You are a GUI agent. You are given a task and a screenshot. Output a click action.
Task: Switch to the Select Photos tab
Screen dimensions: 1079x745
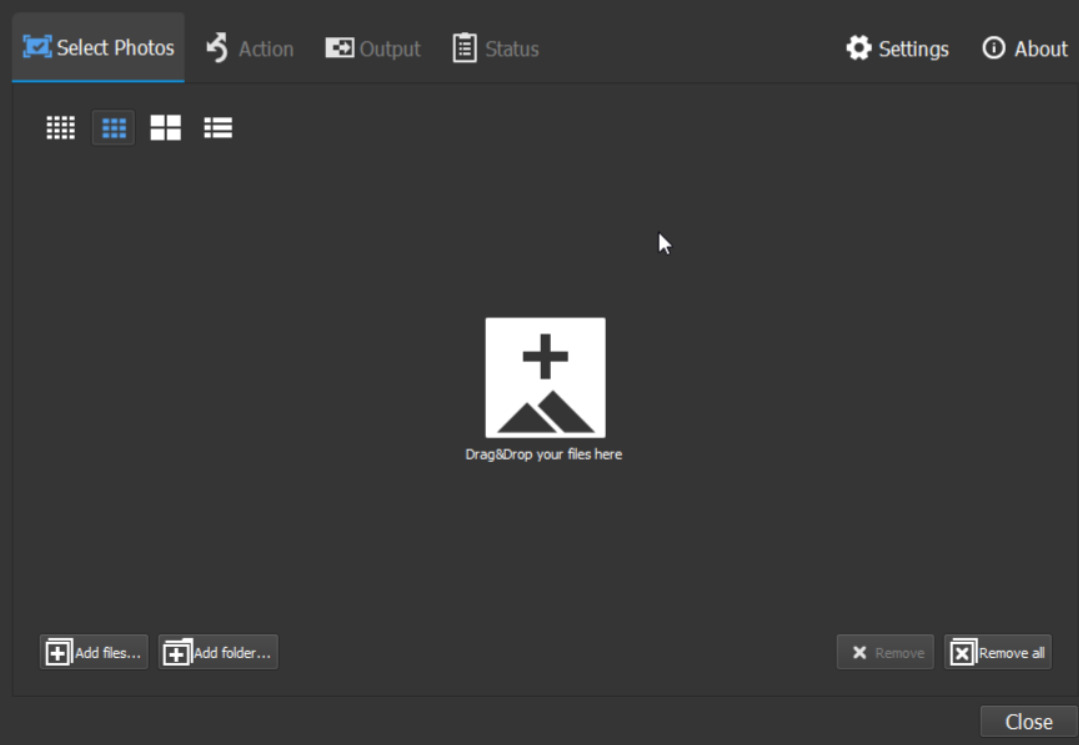point(98,47)
